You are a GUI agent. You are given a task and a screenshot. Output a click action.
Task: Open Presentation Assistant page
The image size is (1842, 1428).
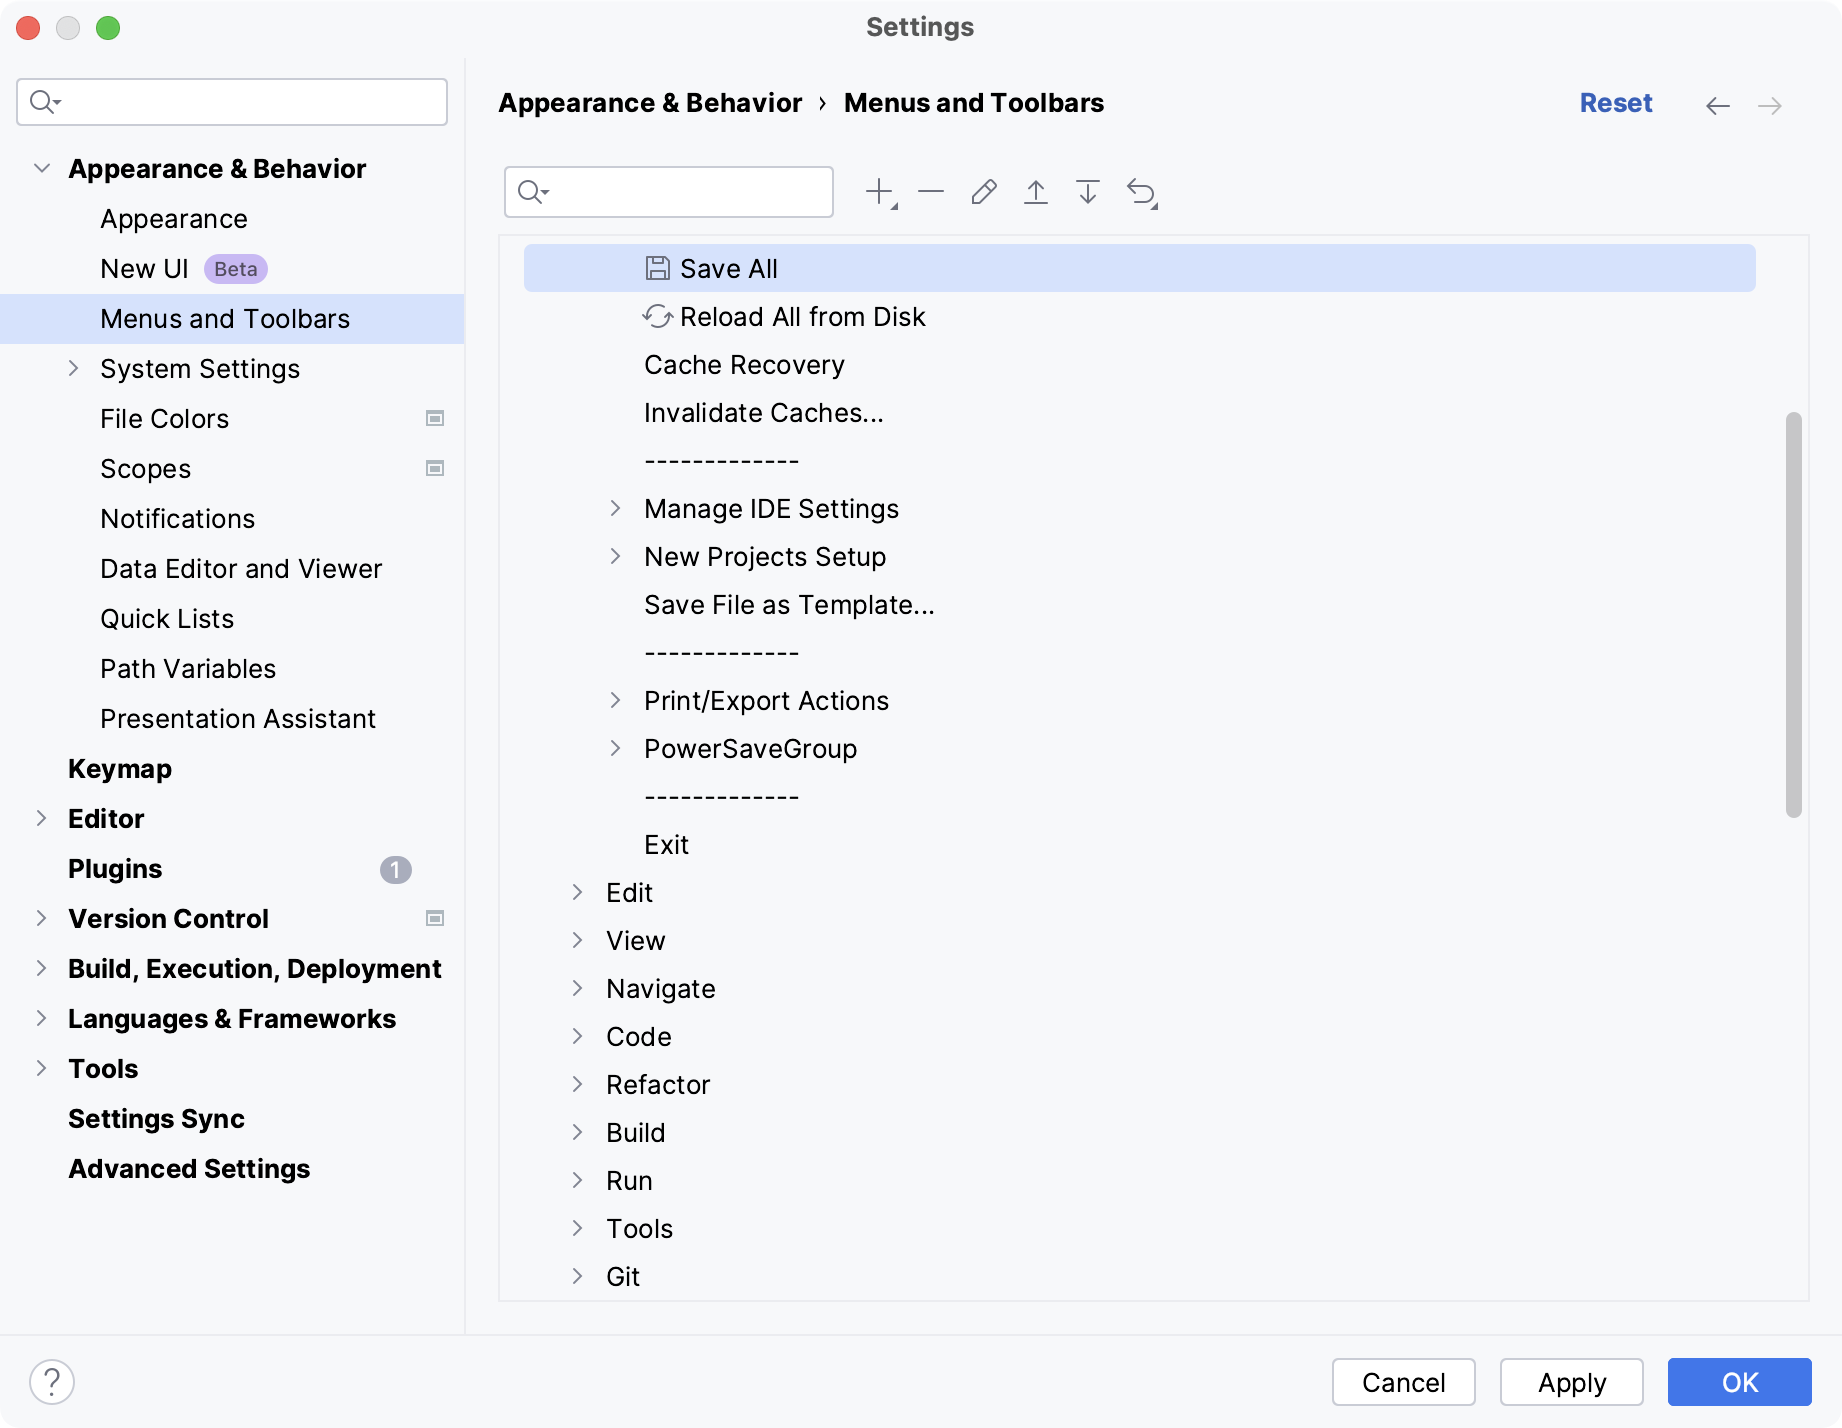coord(238,719)
